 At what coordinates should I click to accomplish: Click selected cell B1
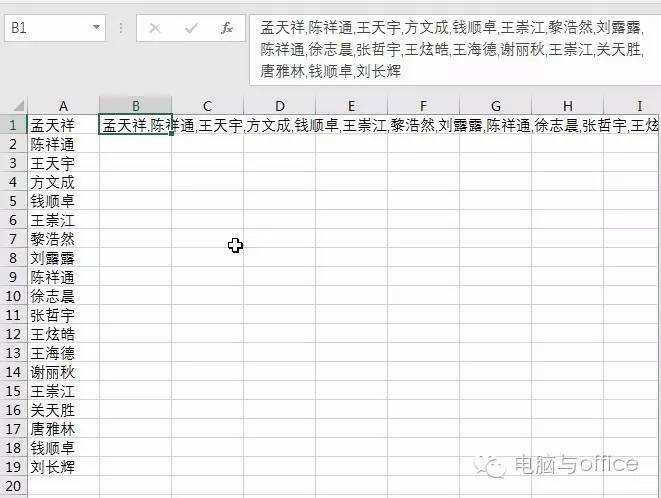135,125
